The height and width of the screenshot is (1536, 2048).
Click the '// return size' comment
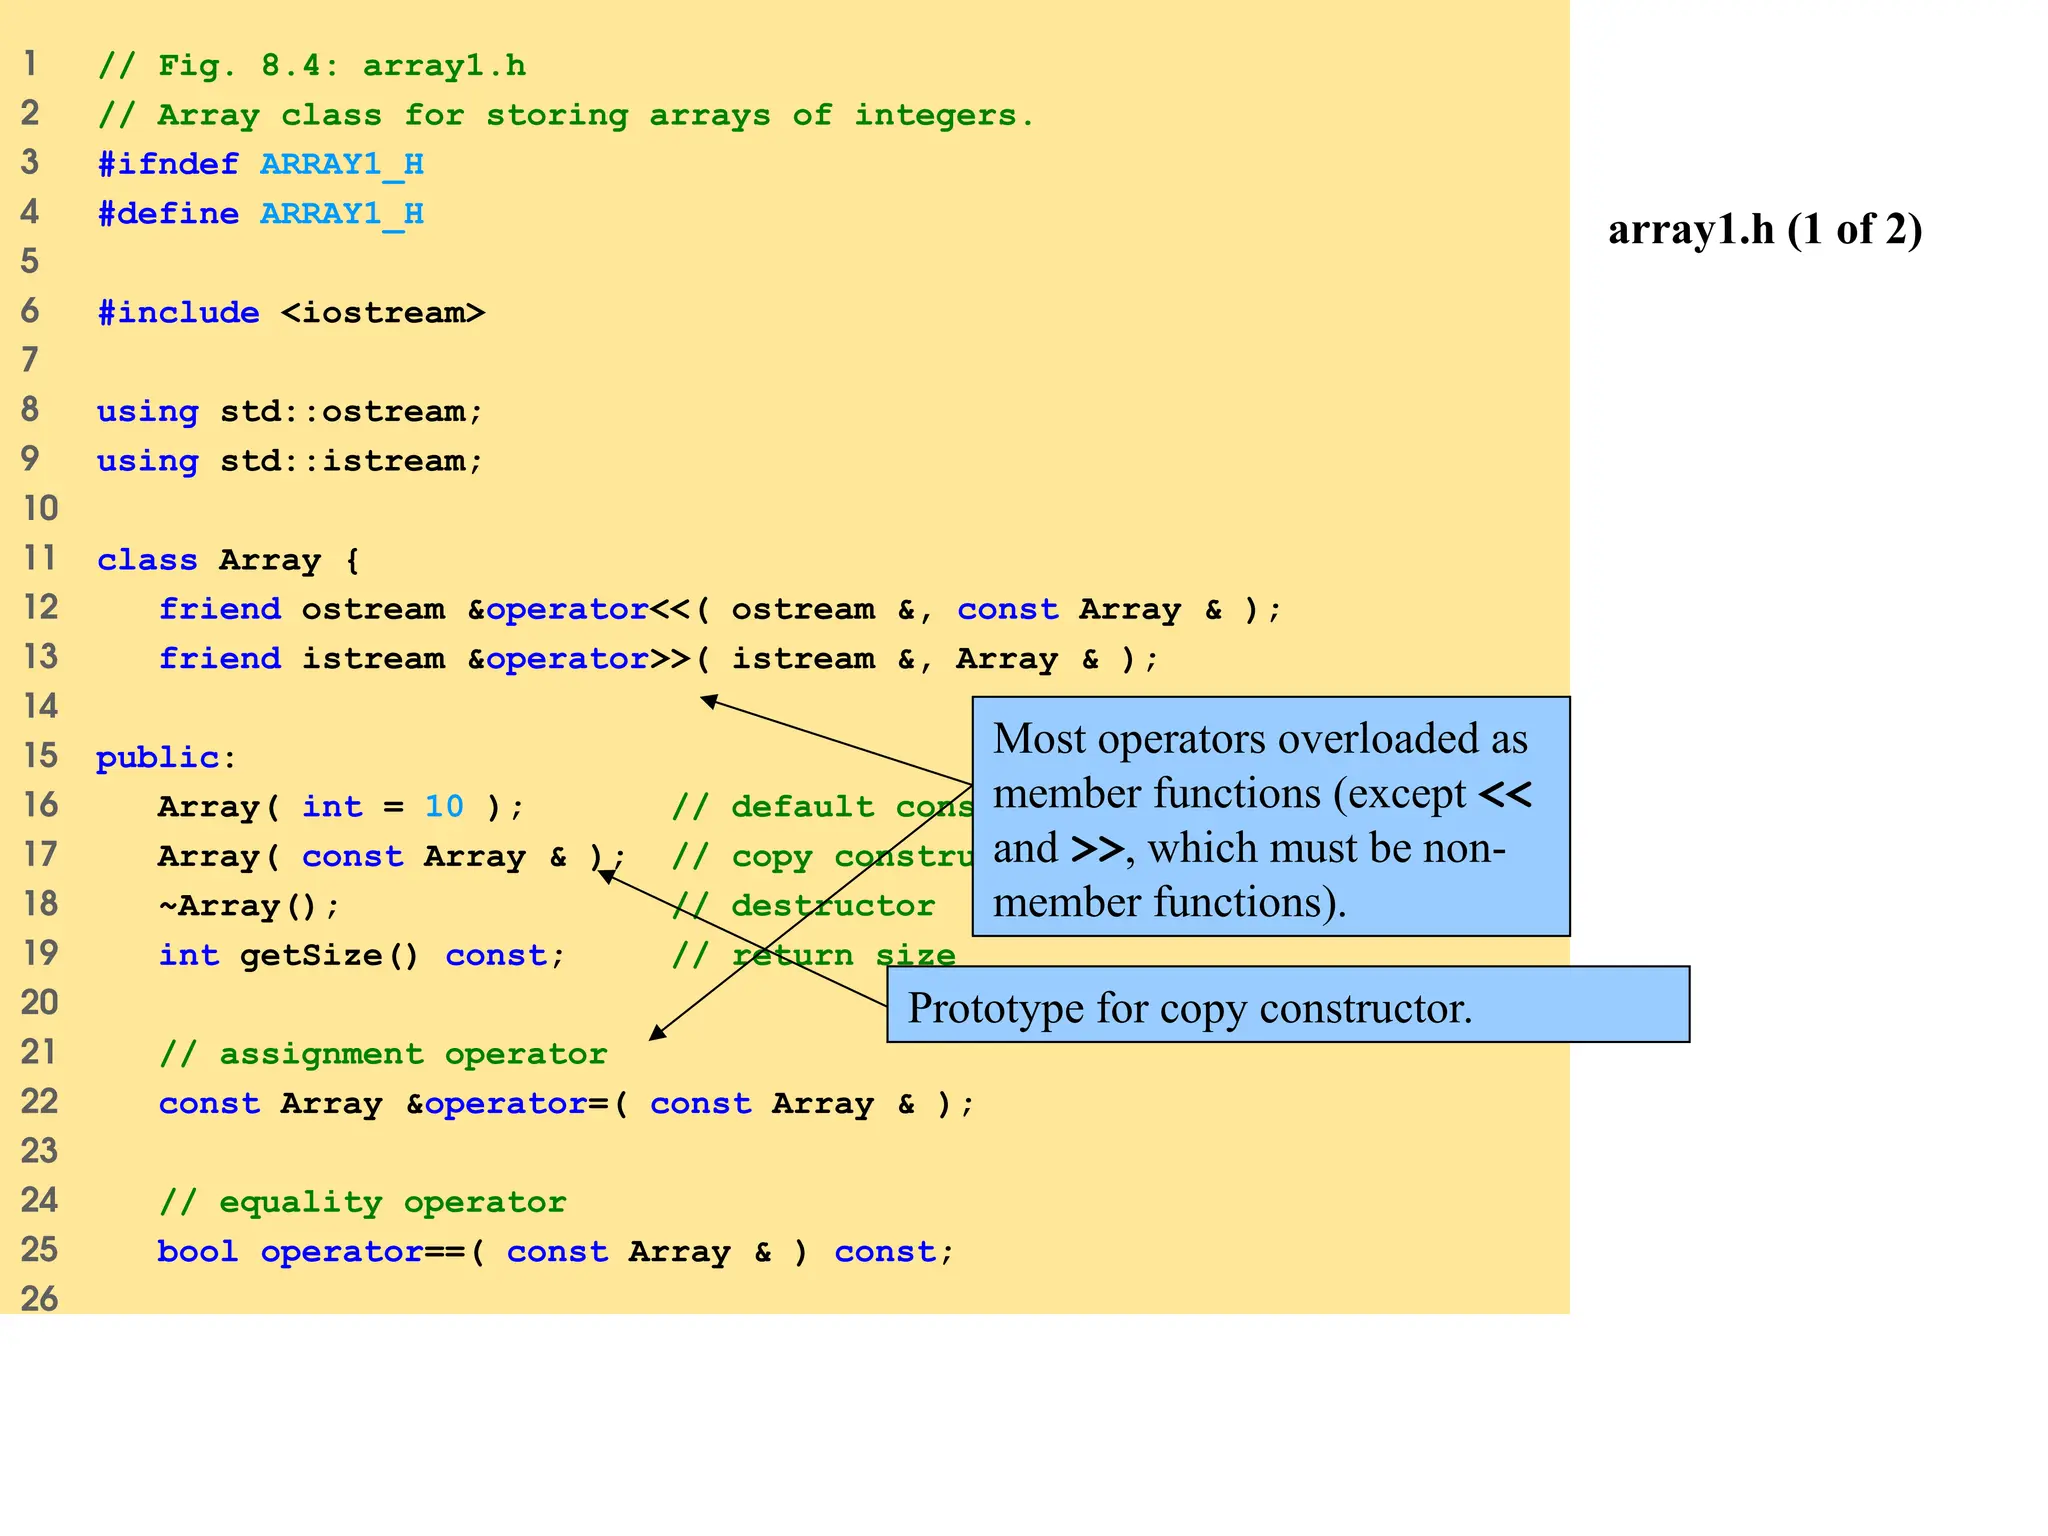click(x=813, y=955)
